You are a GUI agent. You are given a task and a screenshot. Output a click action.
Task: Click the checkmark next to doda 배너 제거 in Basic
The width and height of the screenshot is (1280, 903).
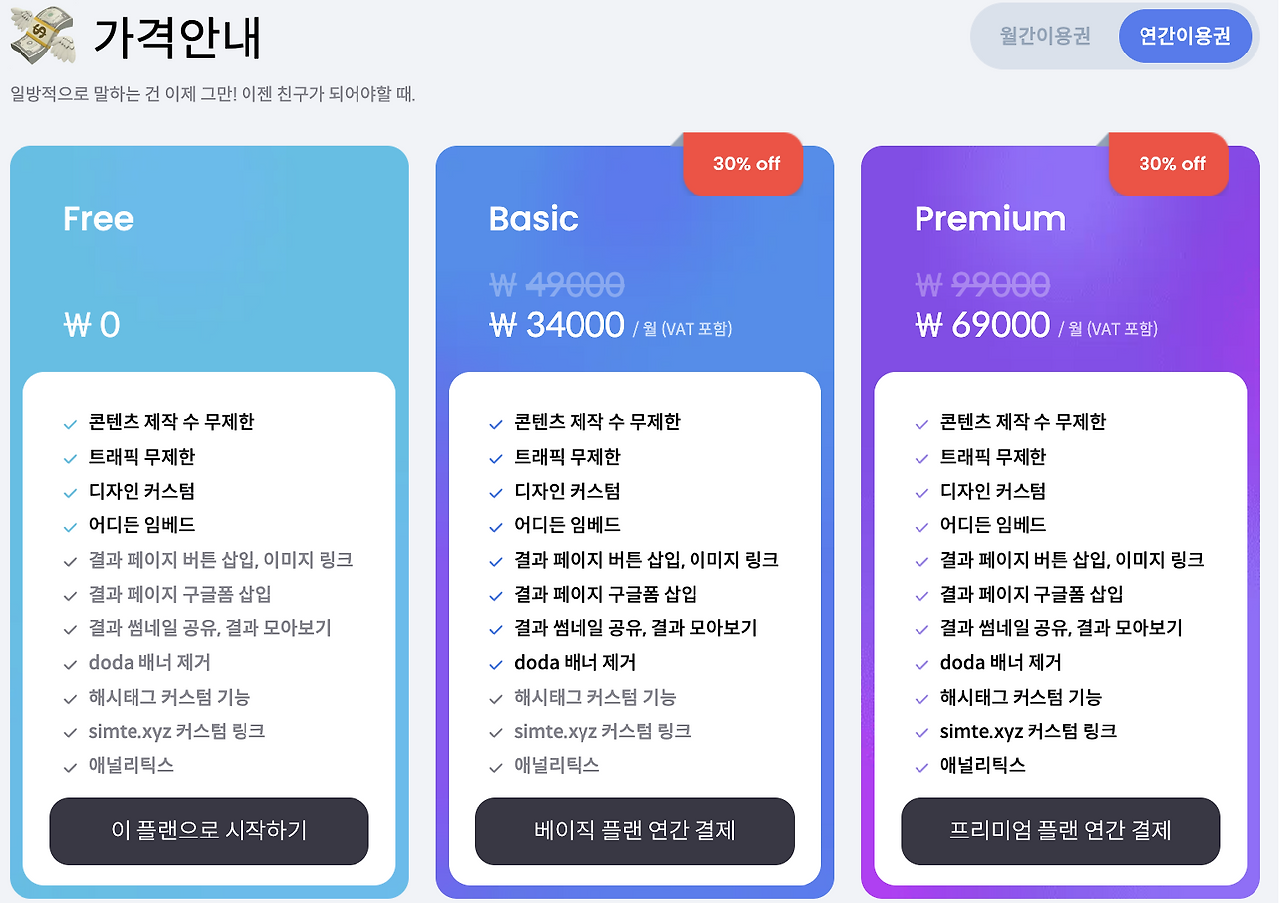click(x=496, y=663)
